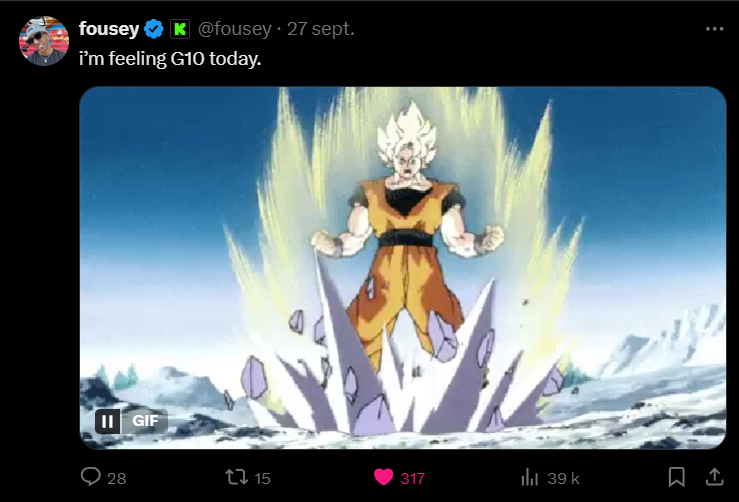Image resolution: width=739 pixels, height=502 pixels.
Task: Click the 39 k views count
Action: (x=563, y=479)
